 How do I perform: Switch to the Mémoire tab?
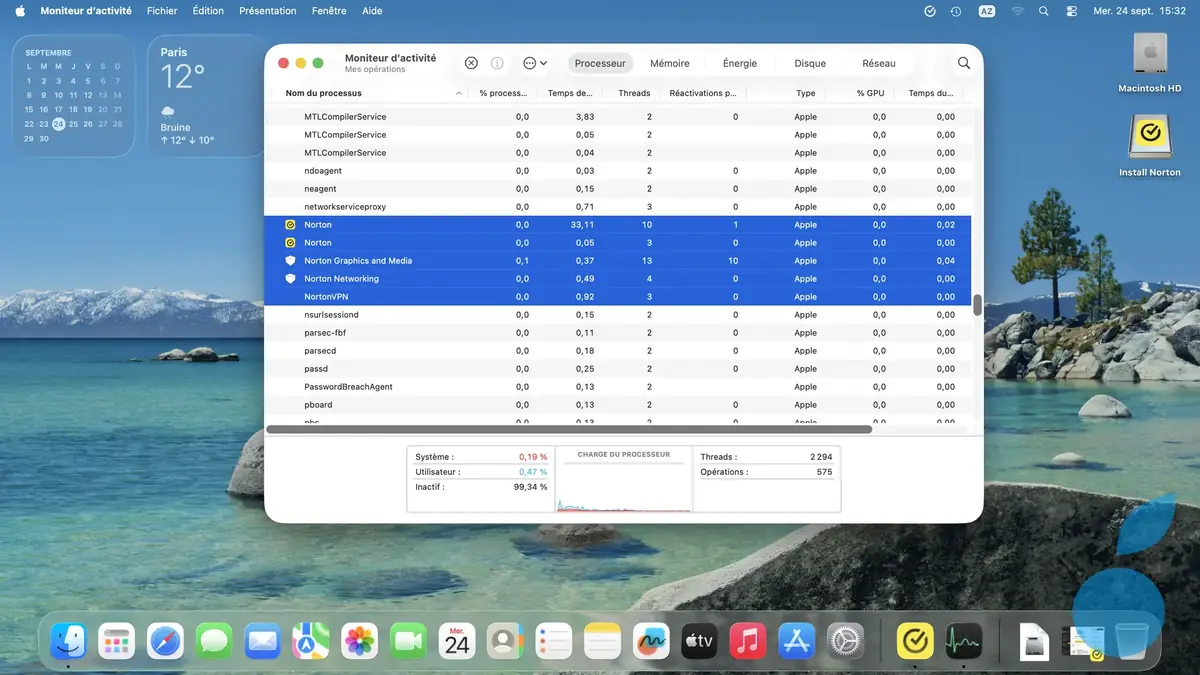[669, 62]
